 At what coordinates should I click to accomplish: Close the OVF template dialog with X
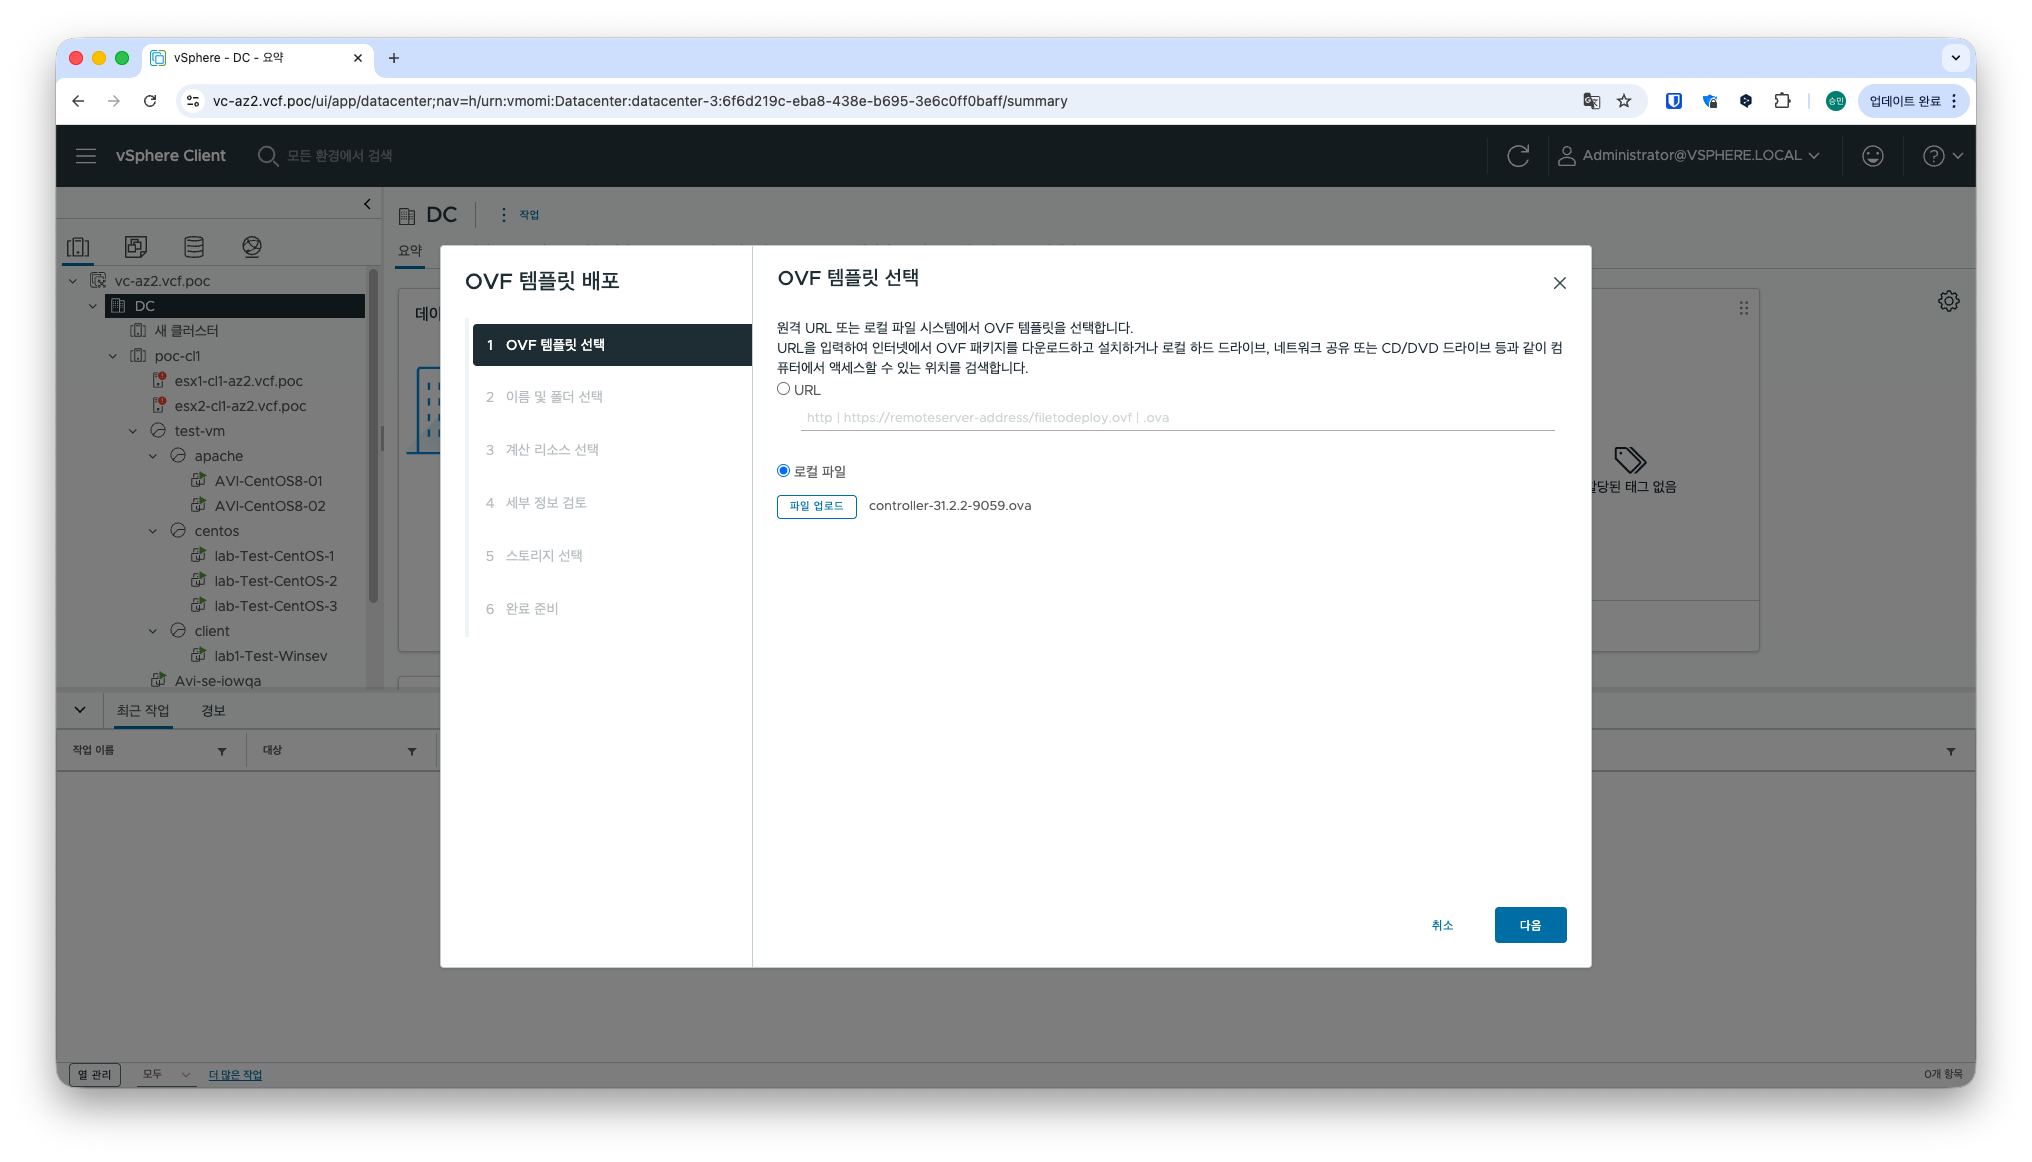click(1560, 283)
